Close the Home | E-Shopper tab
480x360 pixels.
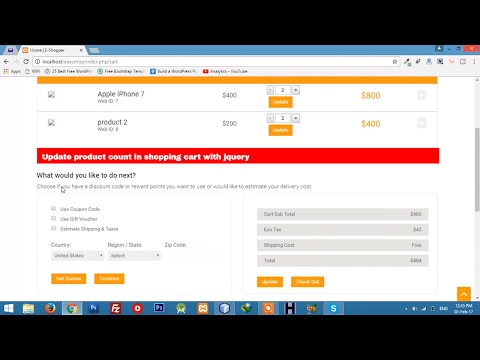(x=81, y=50)
